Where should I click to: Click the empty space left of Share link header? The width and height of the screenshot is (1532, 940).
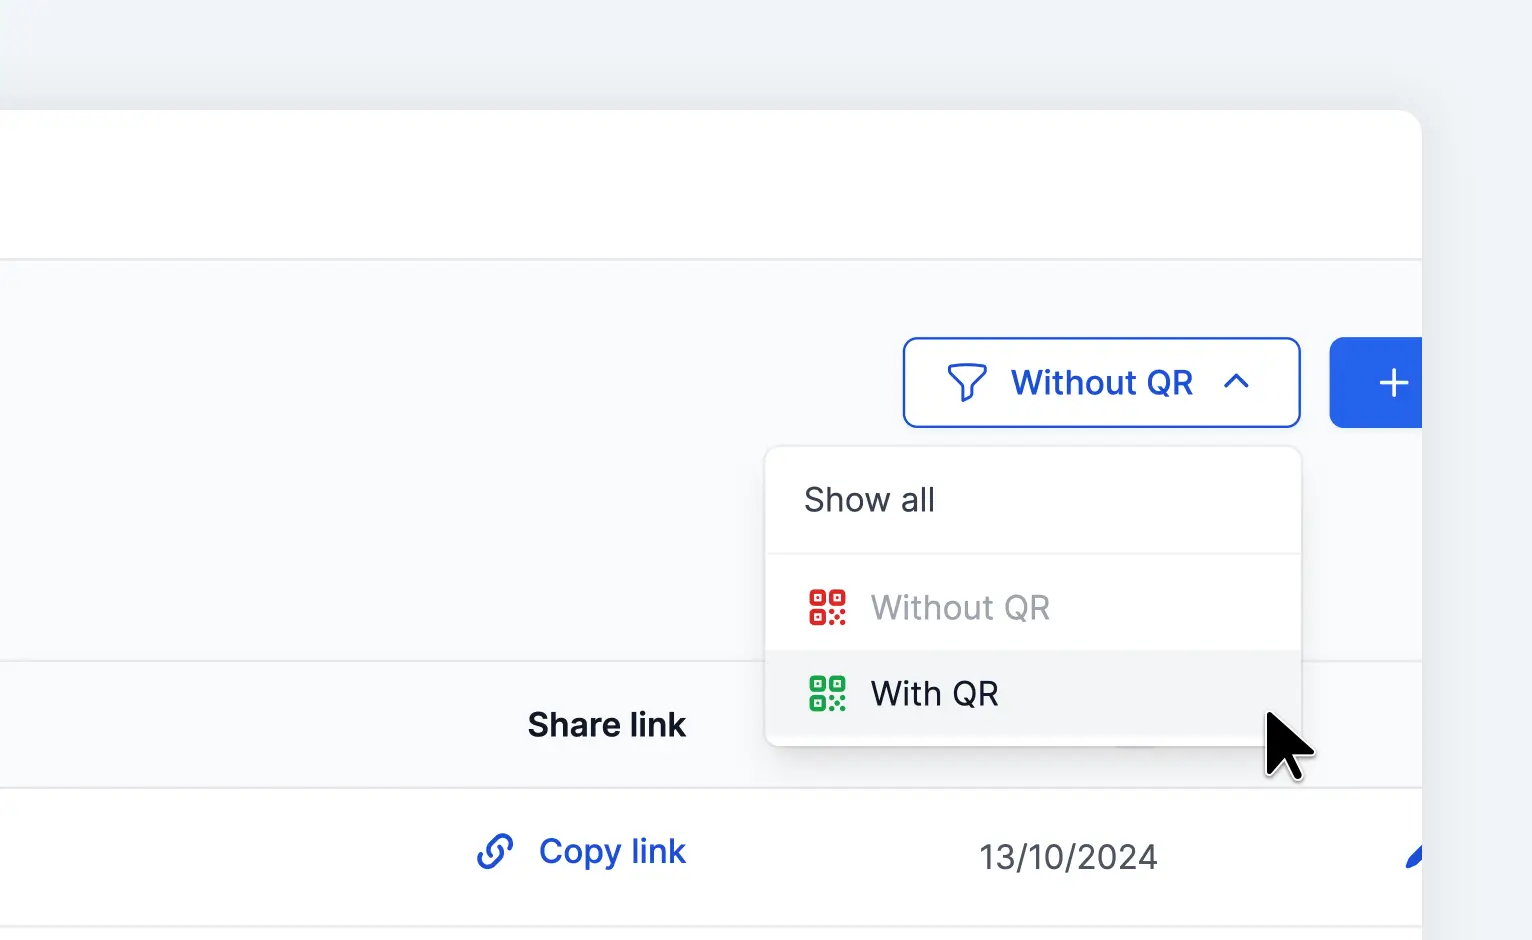coord(250,725)
